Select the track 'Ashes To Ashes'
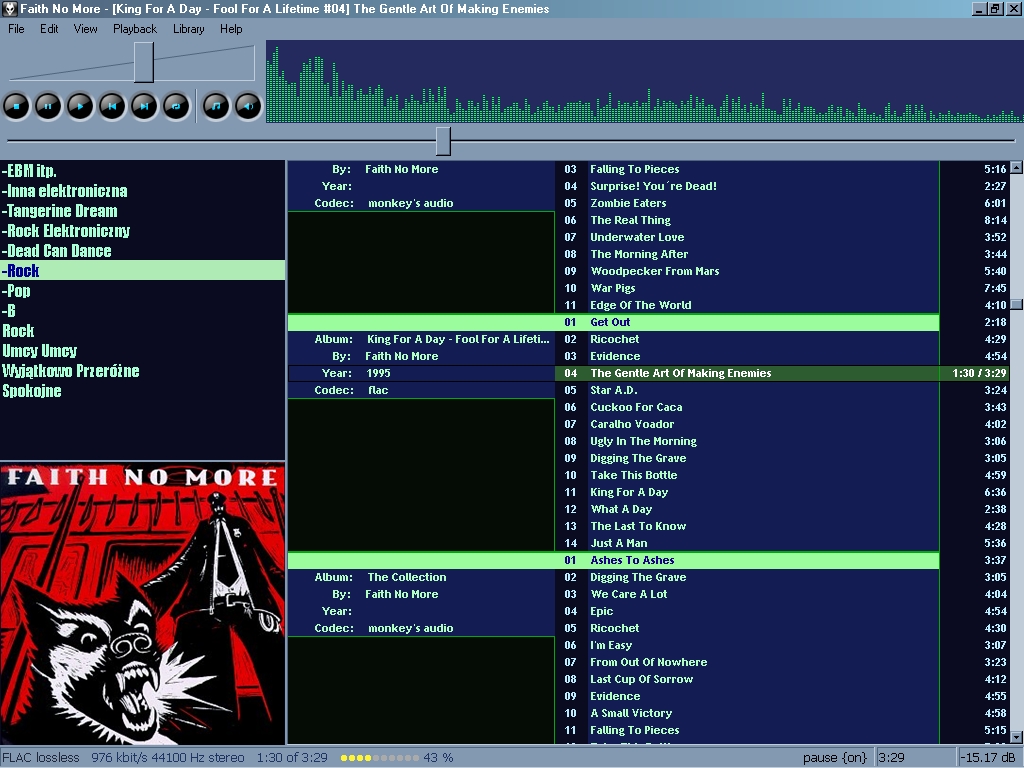1024x768 pixels. [782, 560]
